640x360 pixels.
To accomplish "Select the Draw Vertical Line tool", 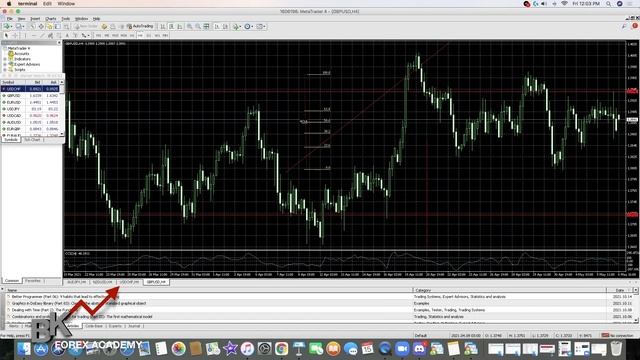I will (x=25, y=36).
